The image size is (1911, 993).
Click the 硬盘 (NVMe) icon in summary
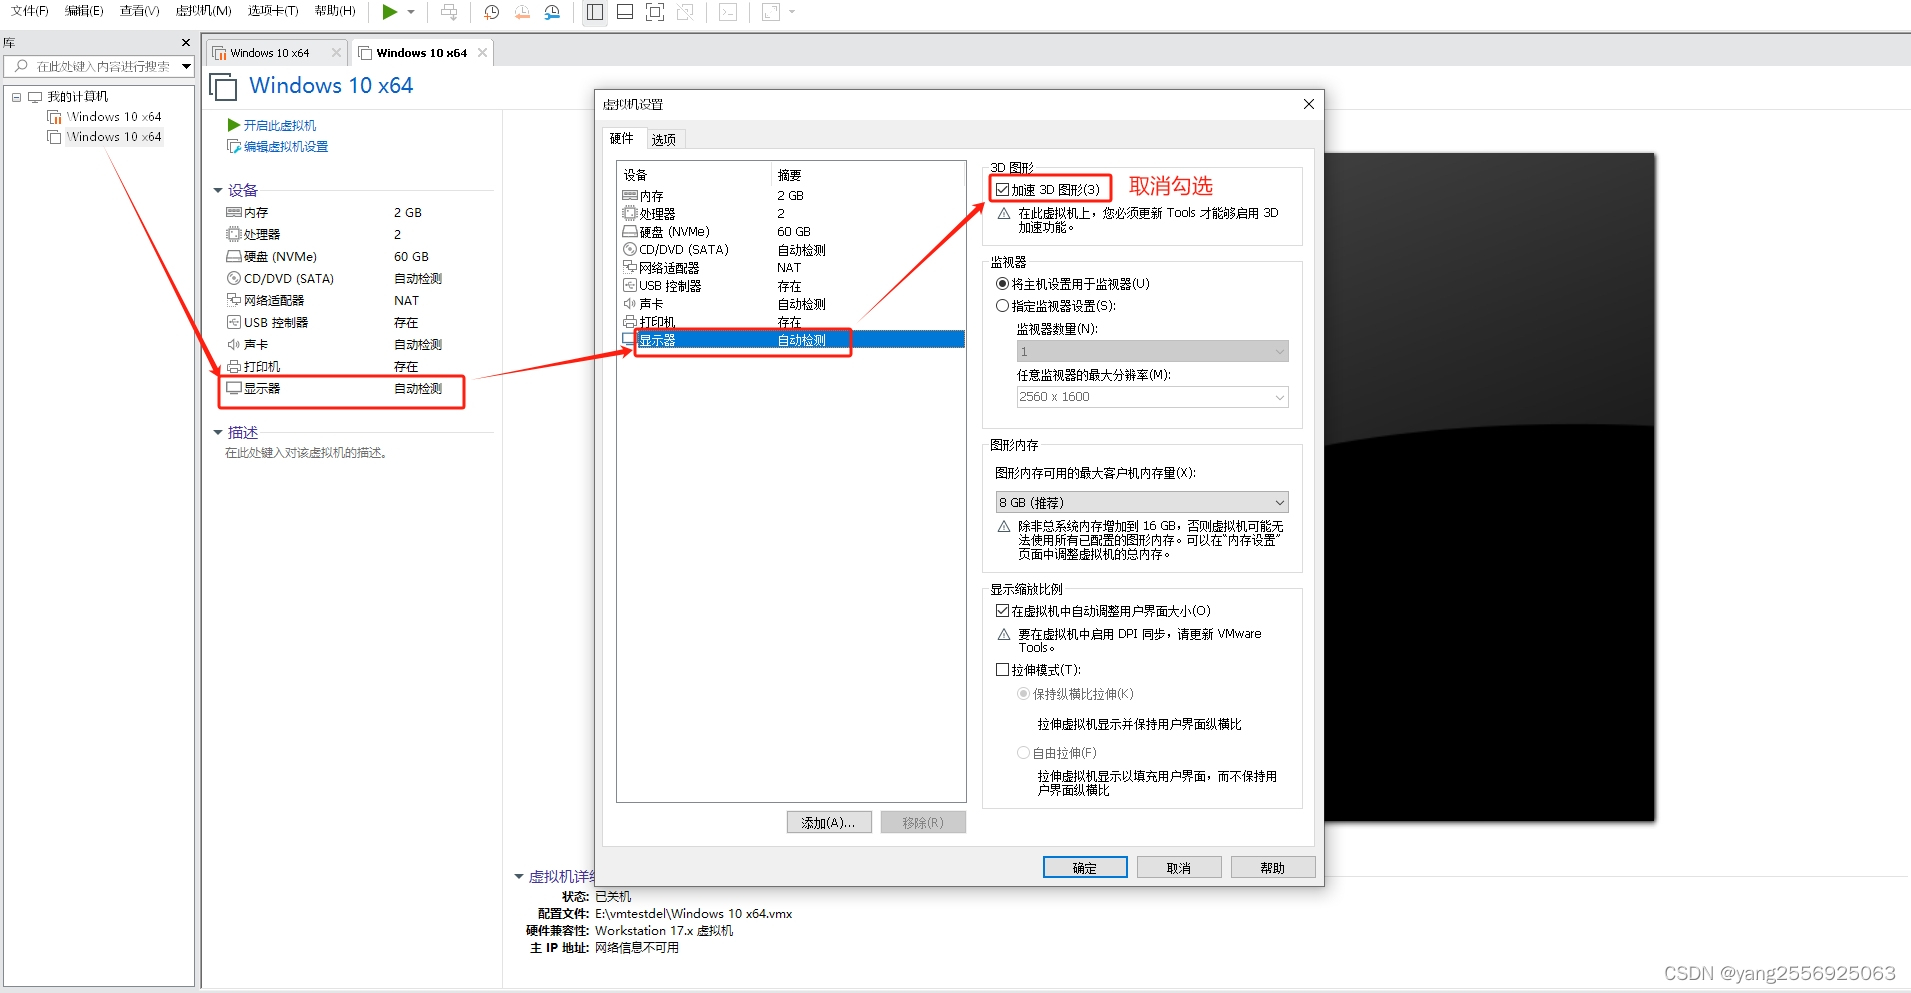pyautogui.click(x=234, y=256)
